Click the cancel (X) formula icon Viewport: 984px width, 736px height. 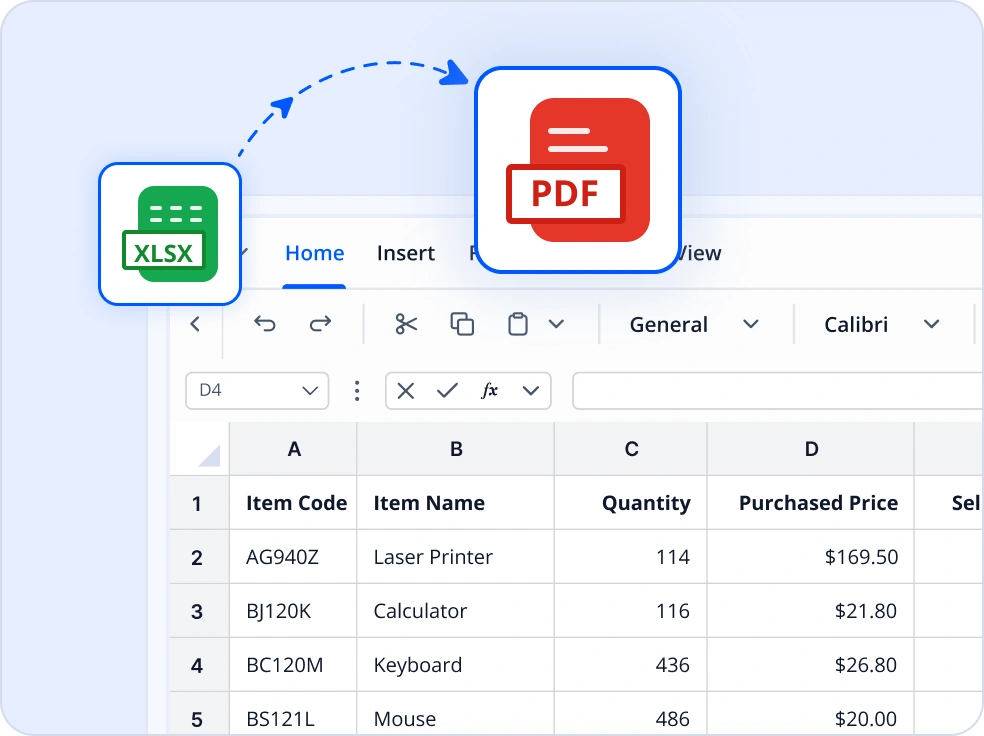point(405,391)
